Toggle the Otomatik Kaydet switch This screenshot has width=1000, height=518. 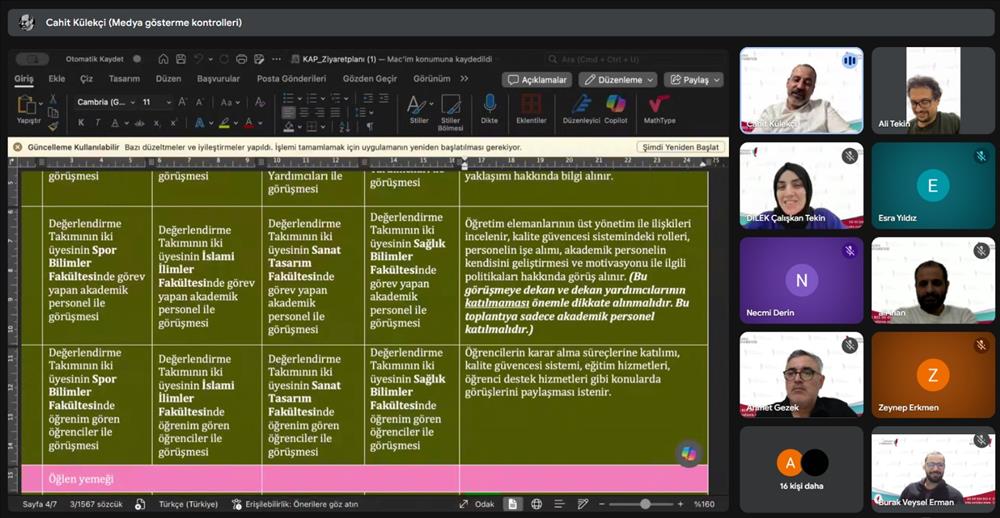(32, 59)
